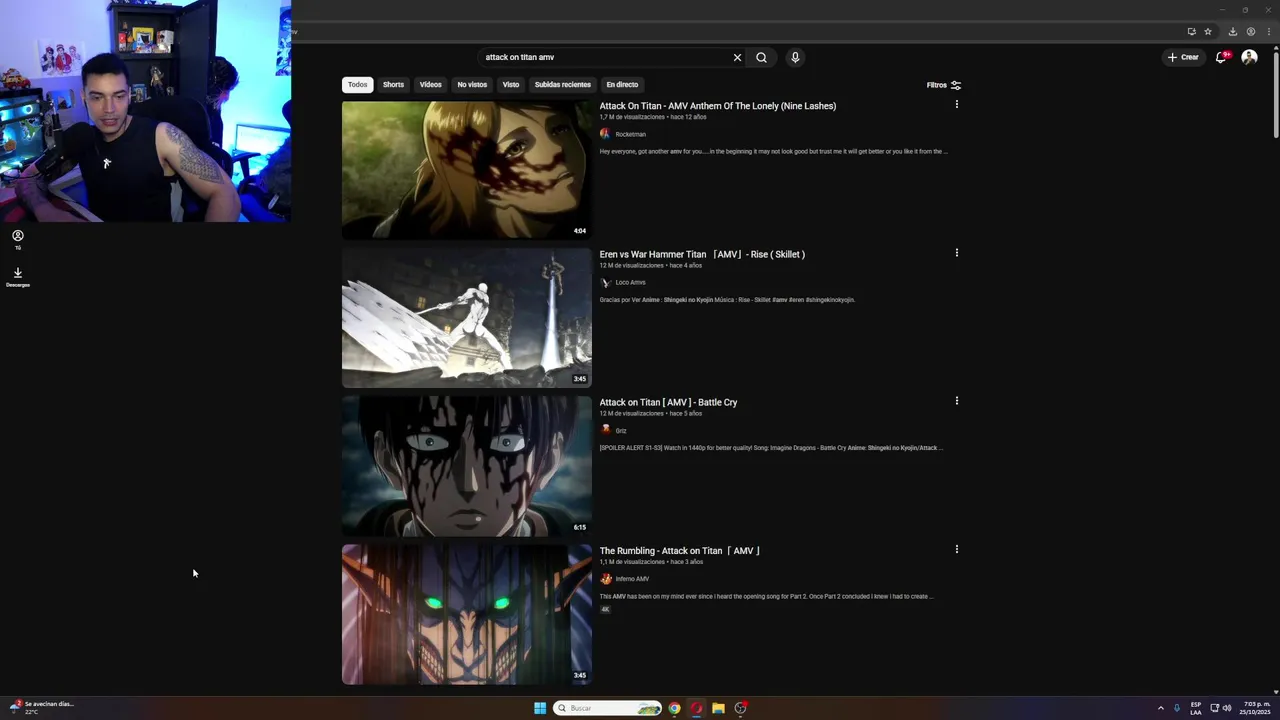Image resolution: width=1280 pixels, height=720 pixels.
Task: Click the tray microphone icon
Action: pos(1177,708)
